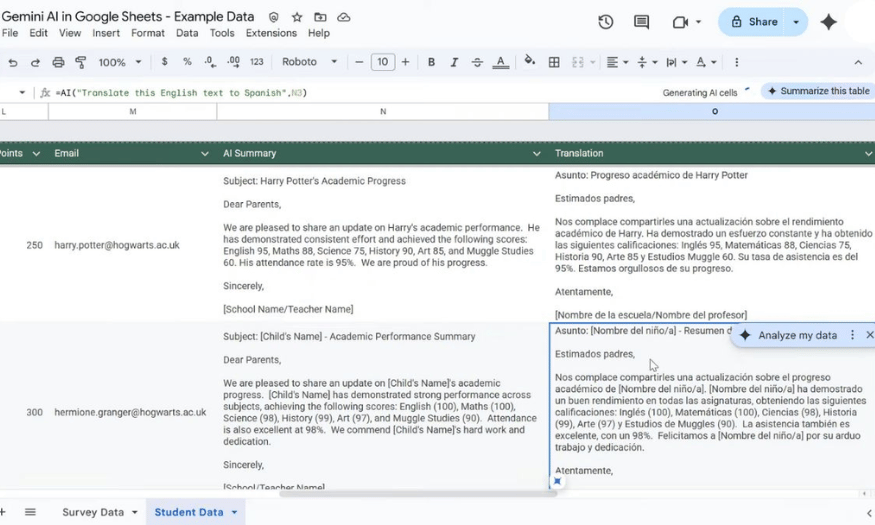Open text rotation dropdown

pyautogui.click(x=706, y=62)
